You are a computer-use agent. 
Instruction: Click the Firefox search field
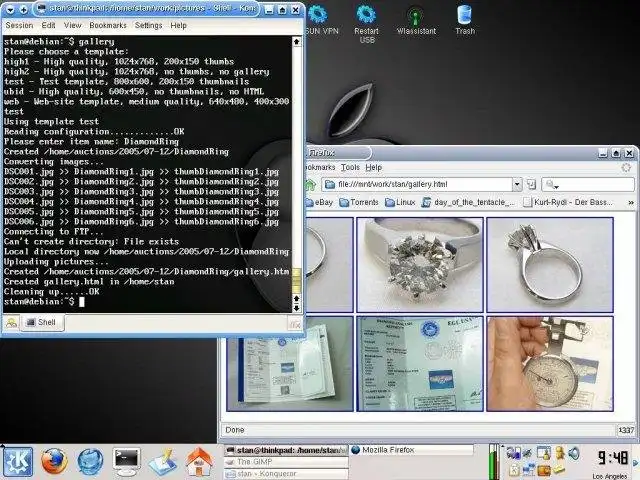click(x=588, y=184)
